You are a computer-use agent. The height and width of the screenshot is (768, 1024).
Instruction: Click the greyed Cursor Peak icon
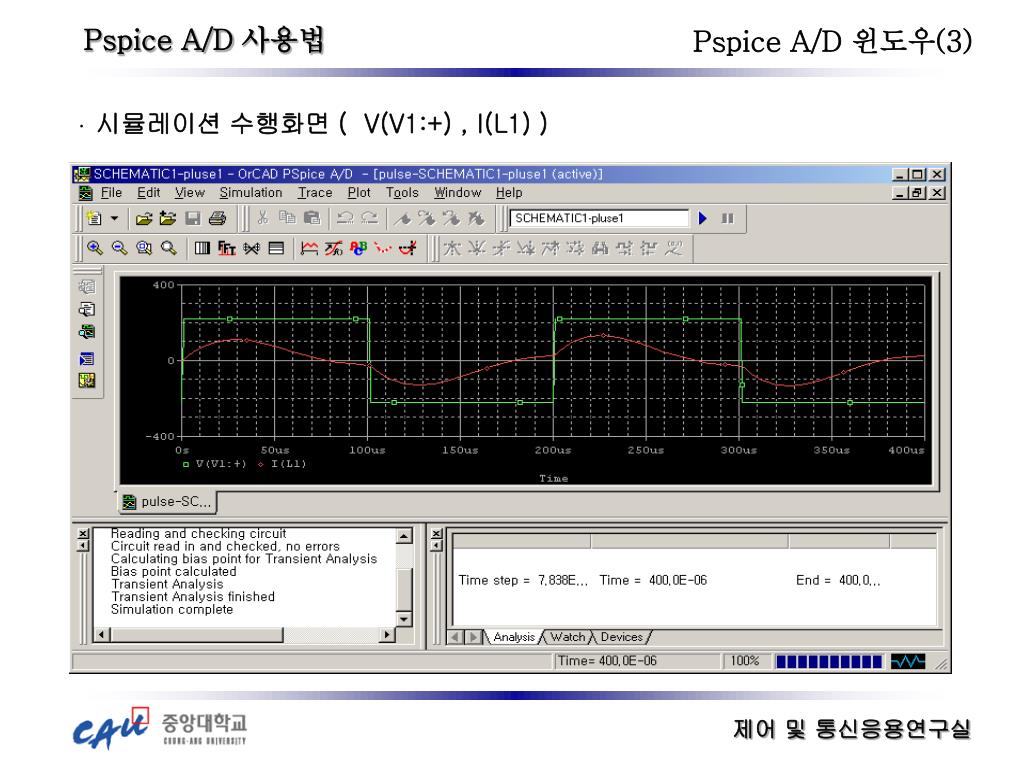pyautogui.click(x=452, y=248)
